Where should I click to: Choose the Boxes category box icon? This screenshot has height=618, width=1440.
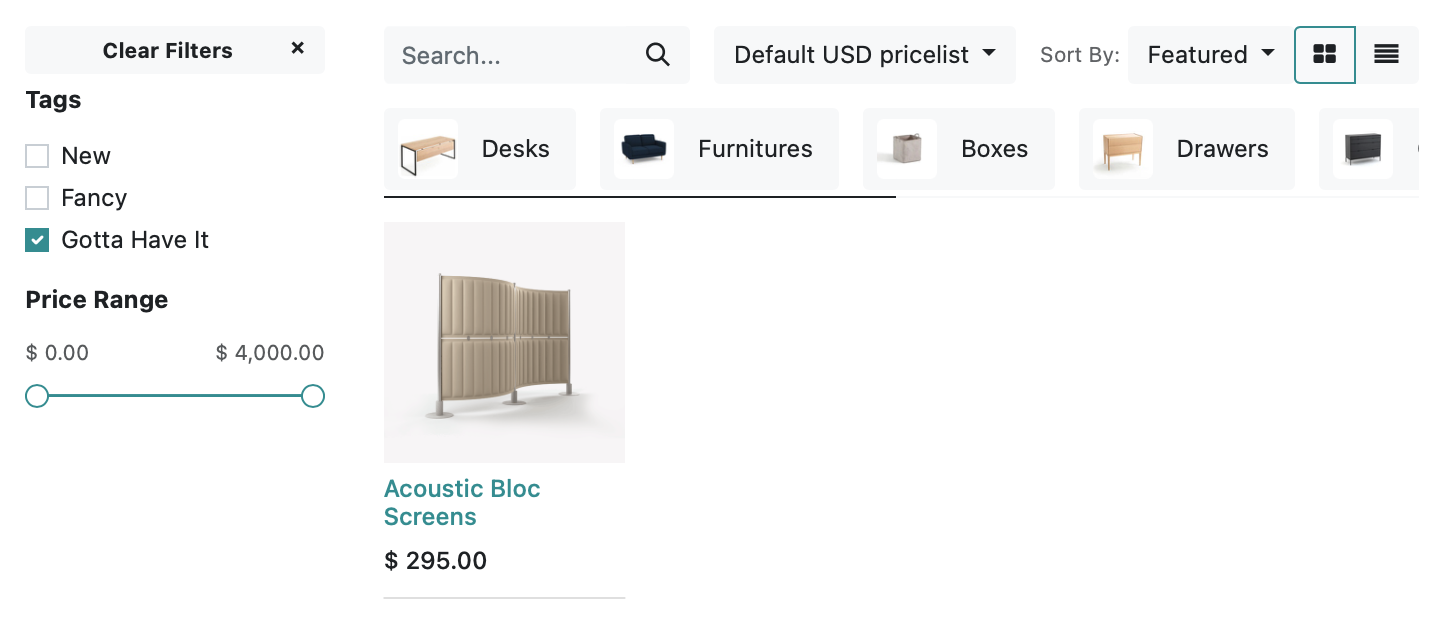pos(907,149)
